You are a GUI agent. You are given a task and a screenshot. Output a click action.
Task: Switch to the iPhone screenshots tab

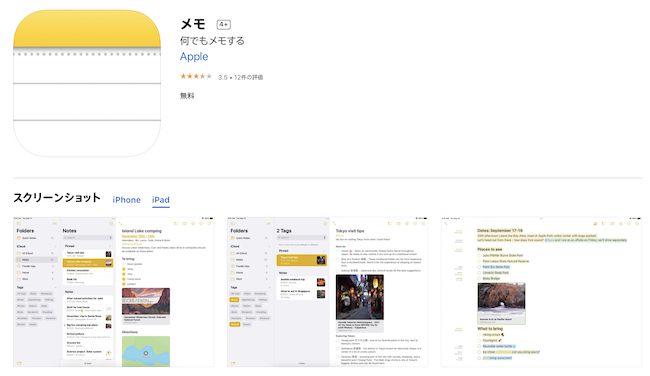click(x=126, y=200)
